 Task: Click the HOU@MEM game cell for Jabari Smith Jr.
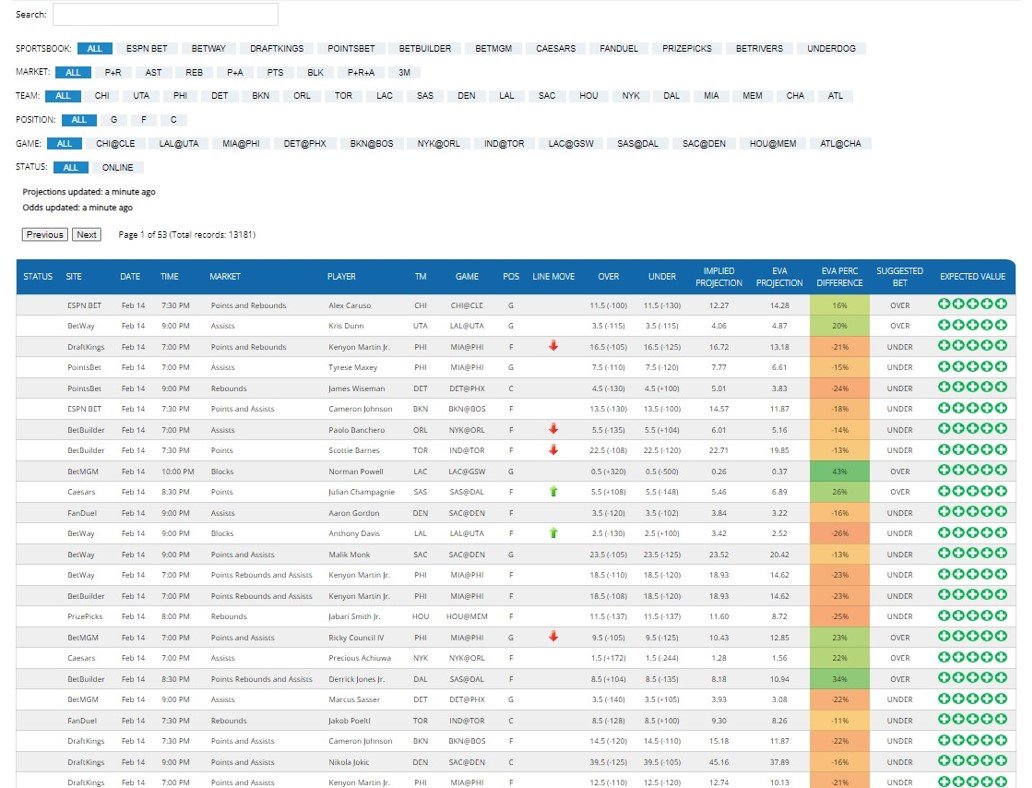coord(467,616)
